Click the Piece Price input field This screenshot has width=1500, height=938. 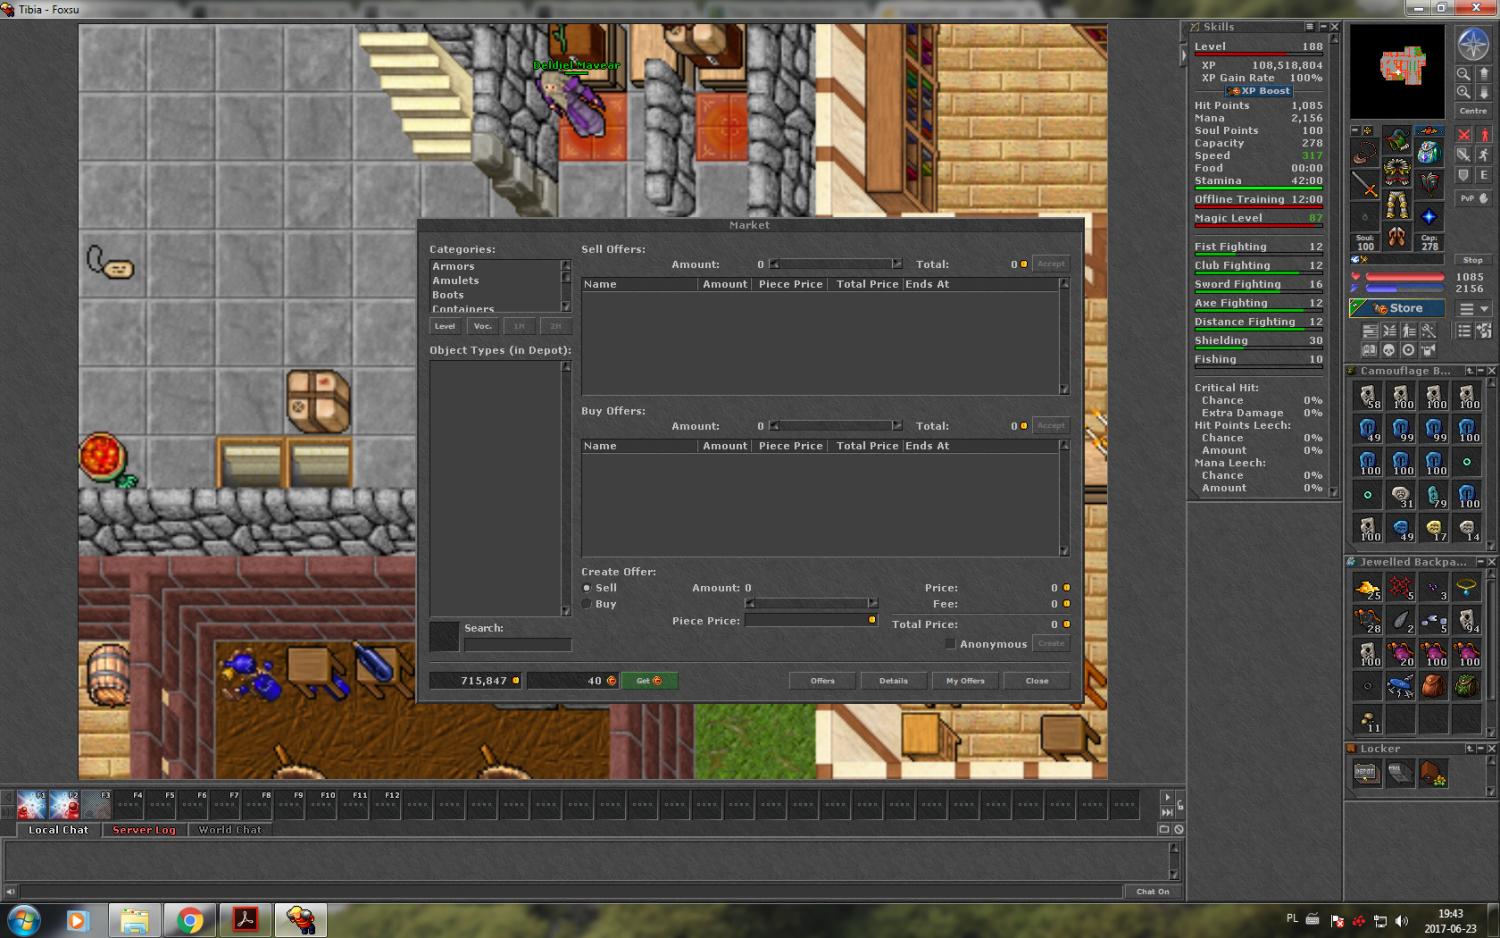[x=811, y=620]
